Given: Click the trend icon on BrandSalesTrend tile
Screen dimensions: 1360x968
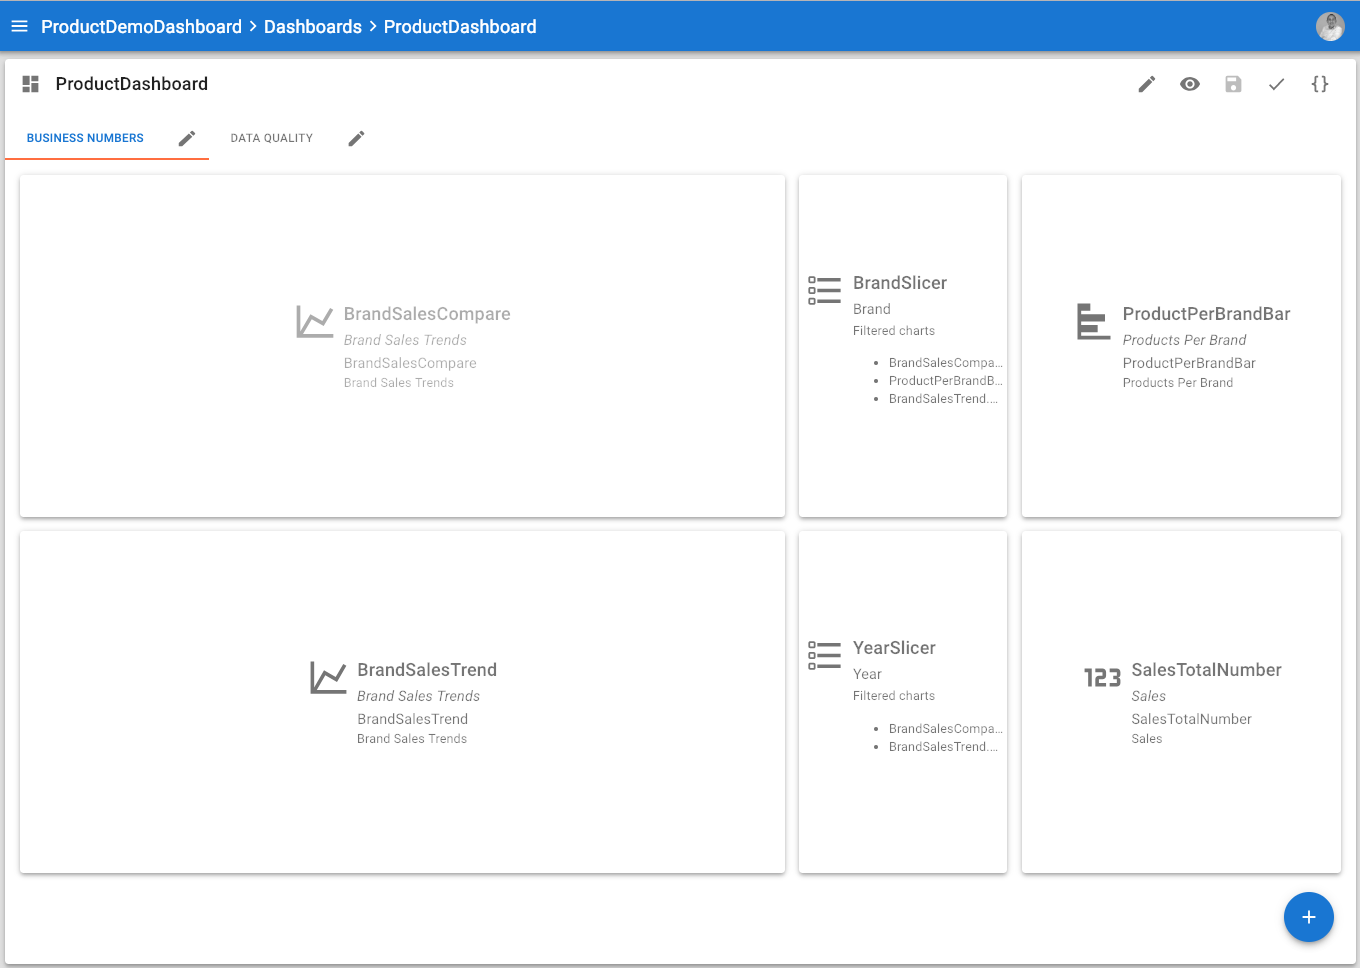Looking at the screenshot, I should click(x=328, y=677).
